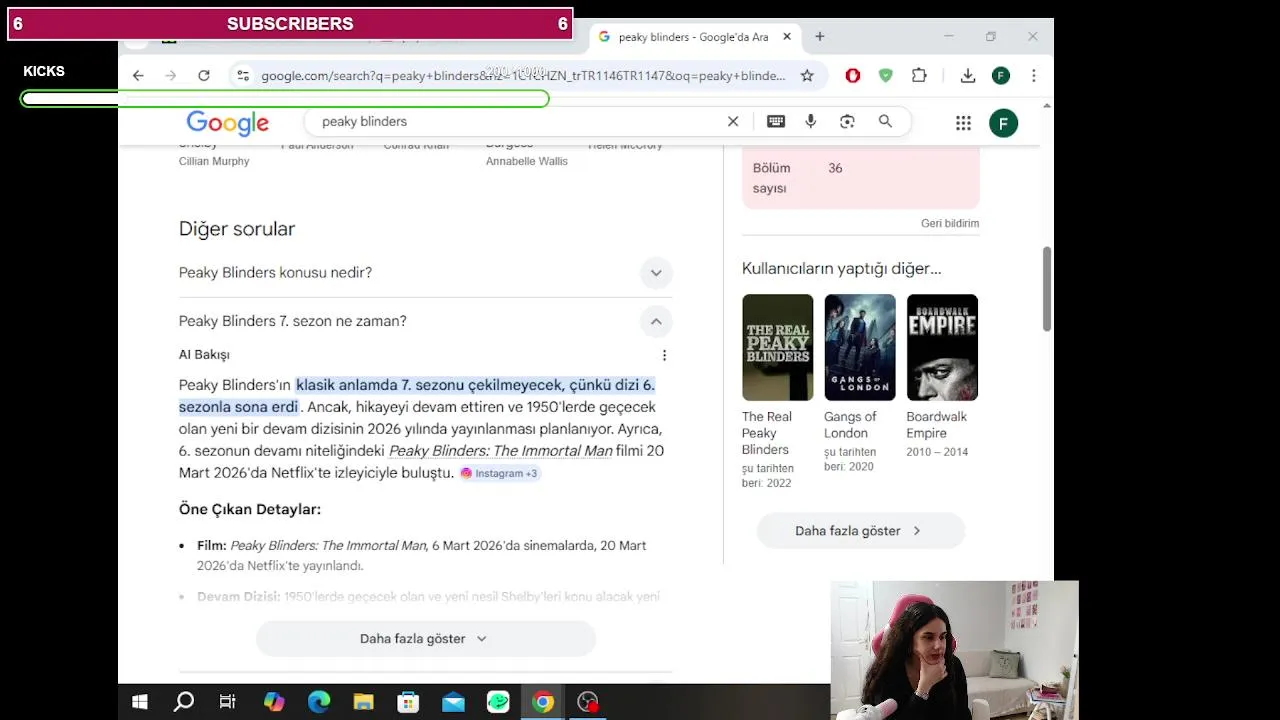
Task: Open Boardwalk Empire title link
Action: (x=937, y=425)
